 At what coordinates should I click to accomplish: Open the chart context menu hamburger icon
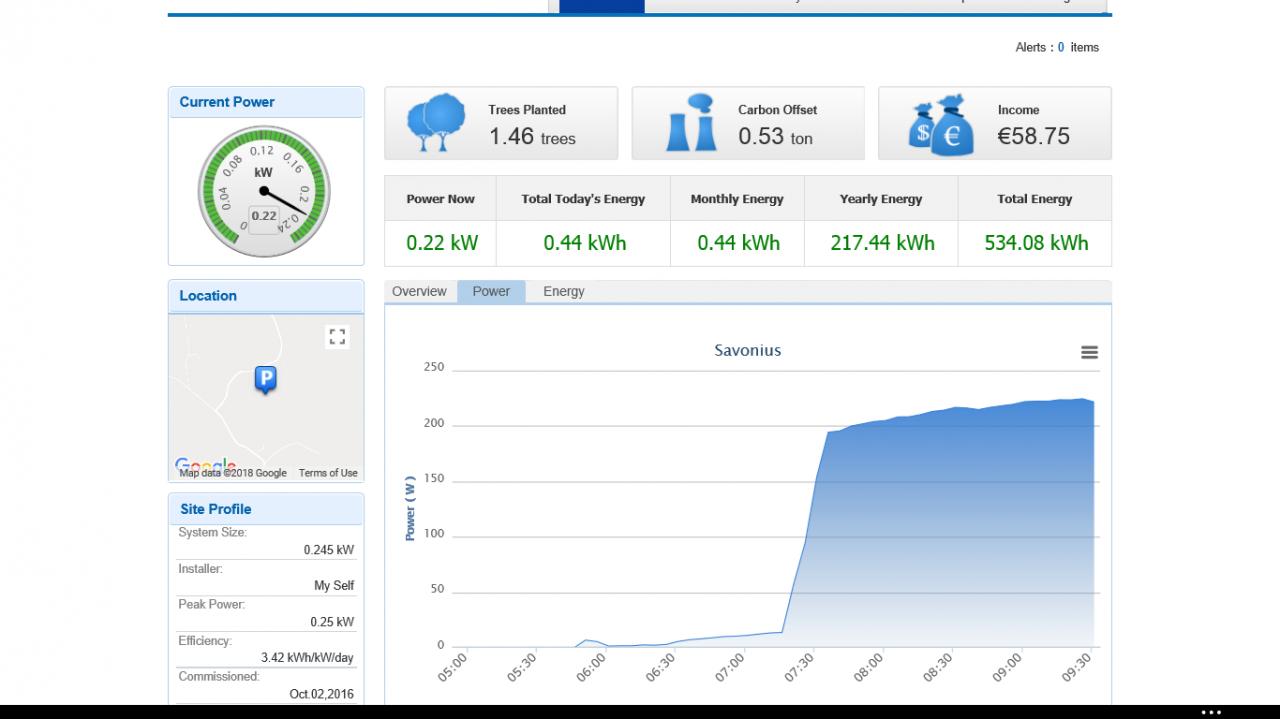1089,352
